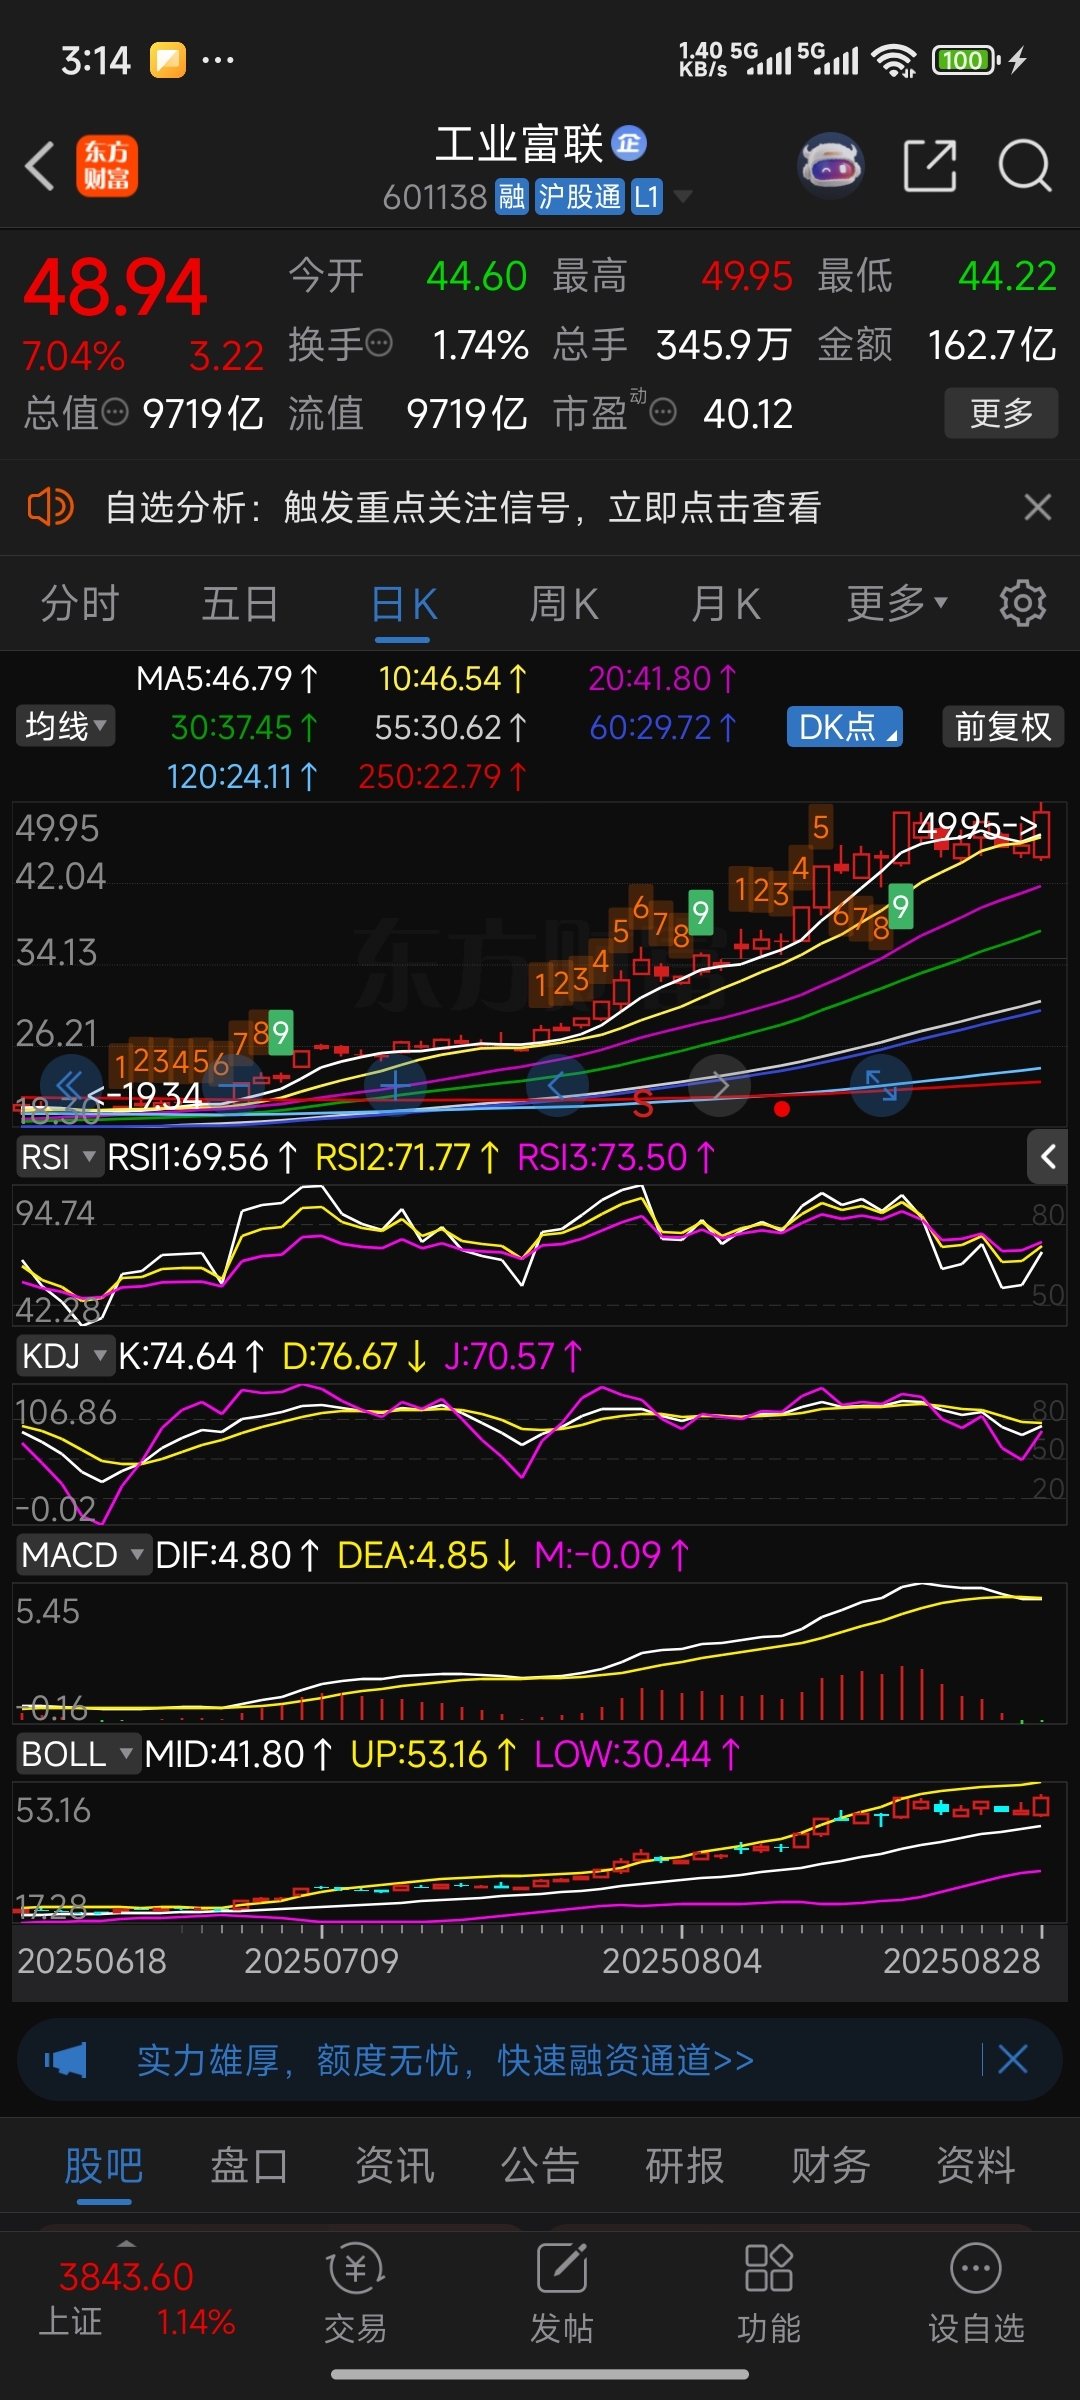Tap 更多 button for more quote data
Image resolution: width=1080 pixels, height=2400 pixels.
coord(1001,412)
